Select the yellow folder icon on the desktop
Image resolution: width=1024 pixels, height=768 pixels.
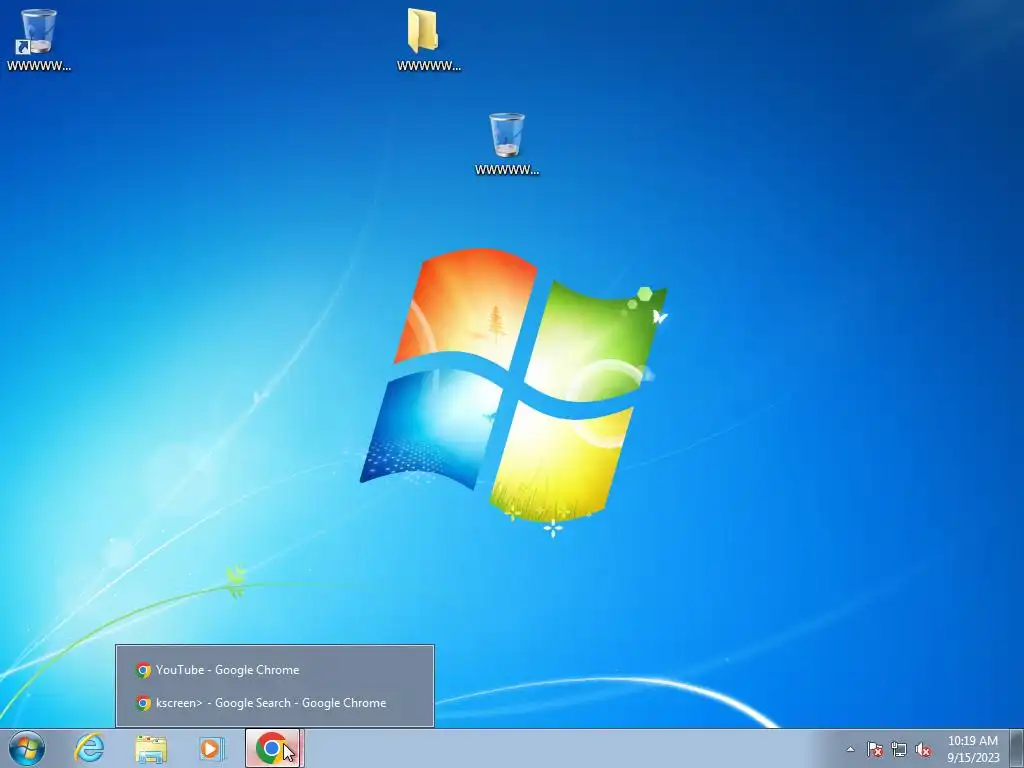pyautogui.click(x=428, y=39)
